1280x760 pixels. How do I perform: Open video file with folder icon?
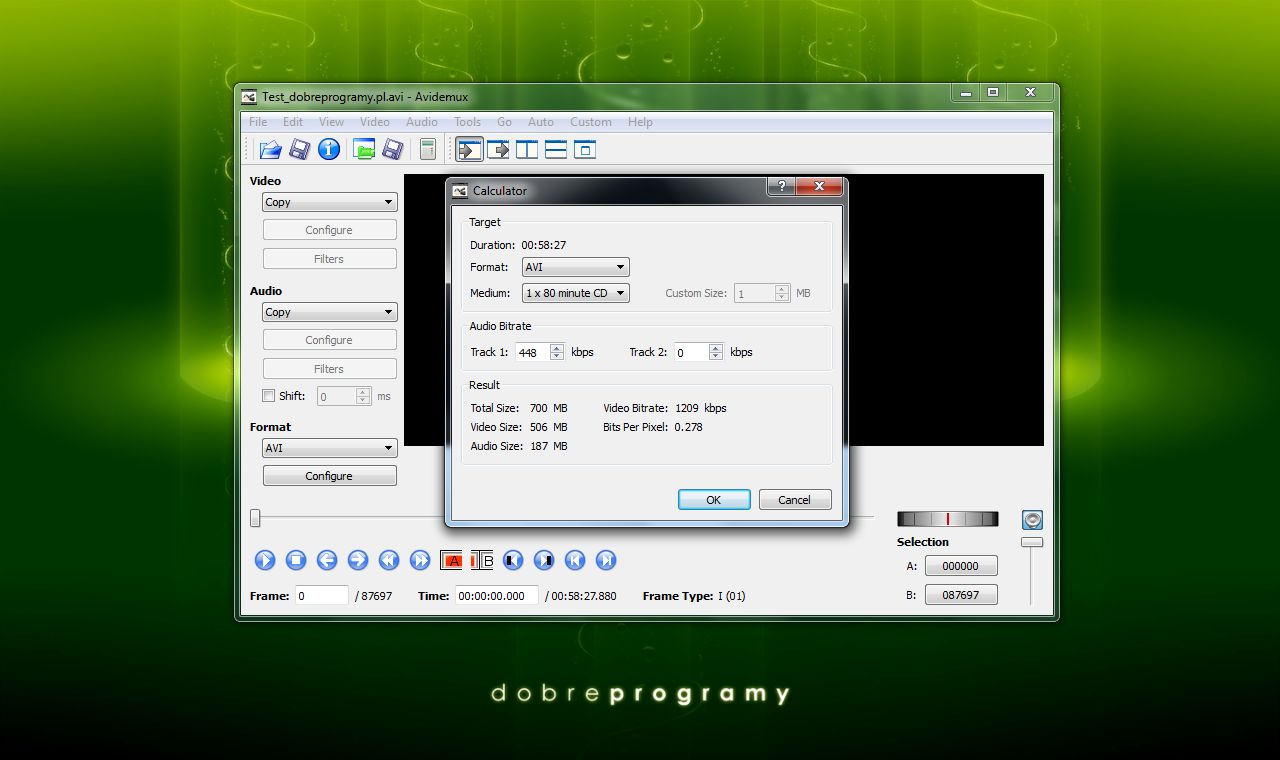point(270,150)
